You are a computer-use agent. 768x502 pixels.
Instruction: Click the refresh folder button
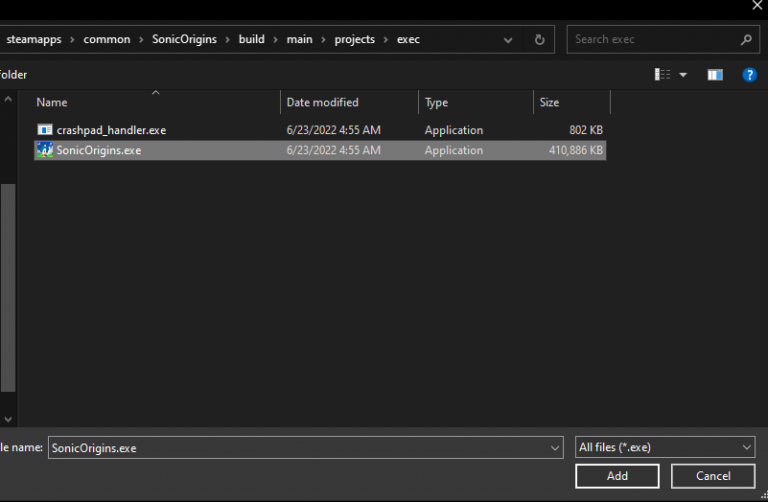coord(540,40)
